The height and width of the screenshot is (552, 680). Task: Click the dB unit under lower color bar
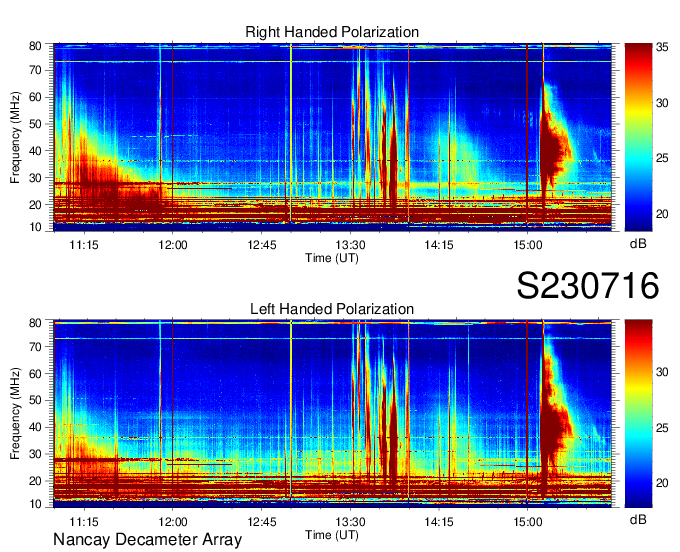638,519
